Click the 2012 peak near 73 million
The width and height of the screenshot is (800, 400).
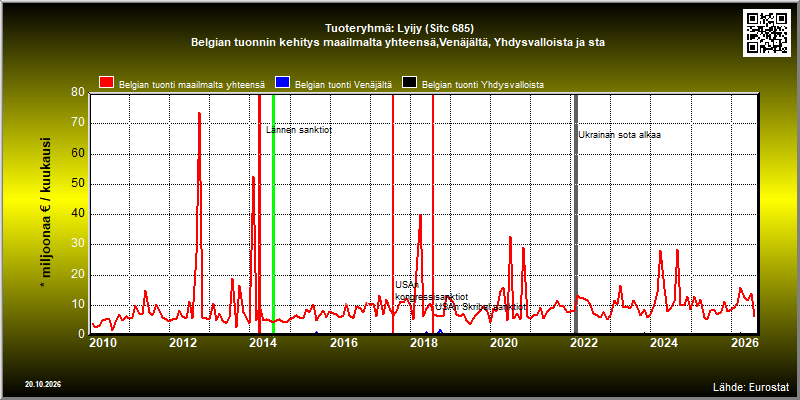point(199,113)
